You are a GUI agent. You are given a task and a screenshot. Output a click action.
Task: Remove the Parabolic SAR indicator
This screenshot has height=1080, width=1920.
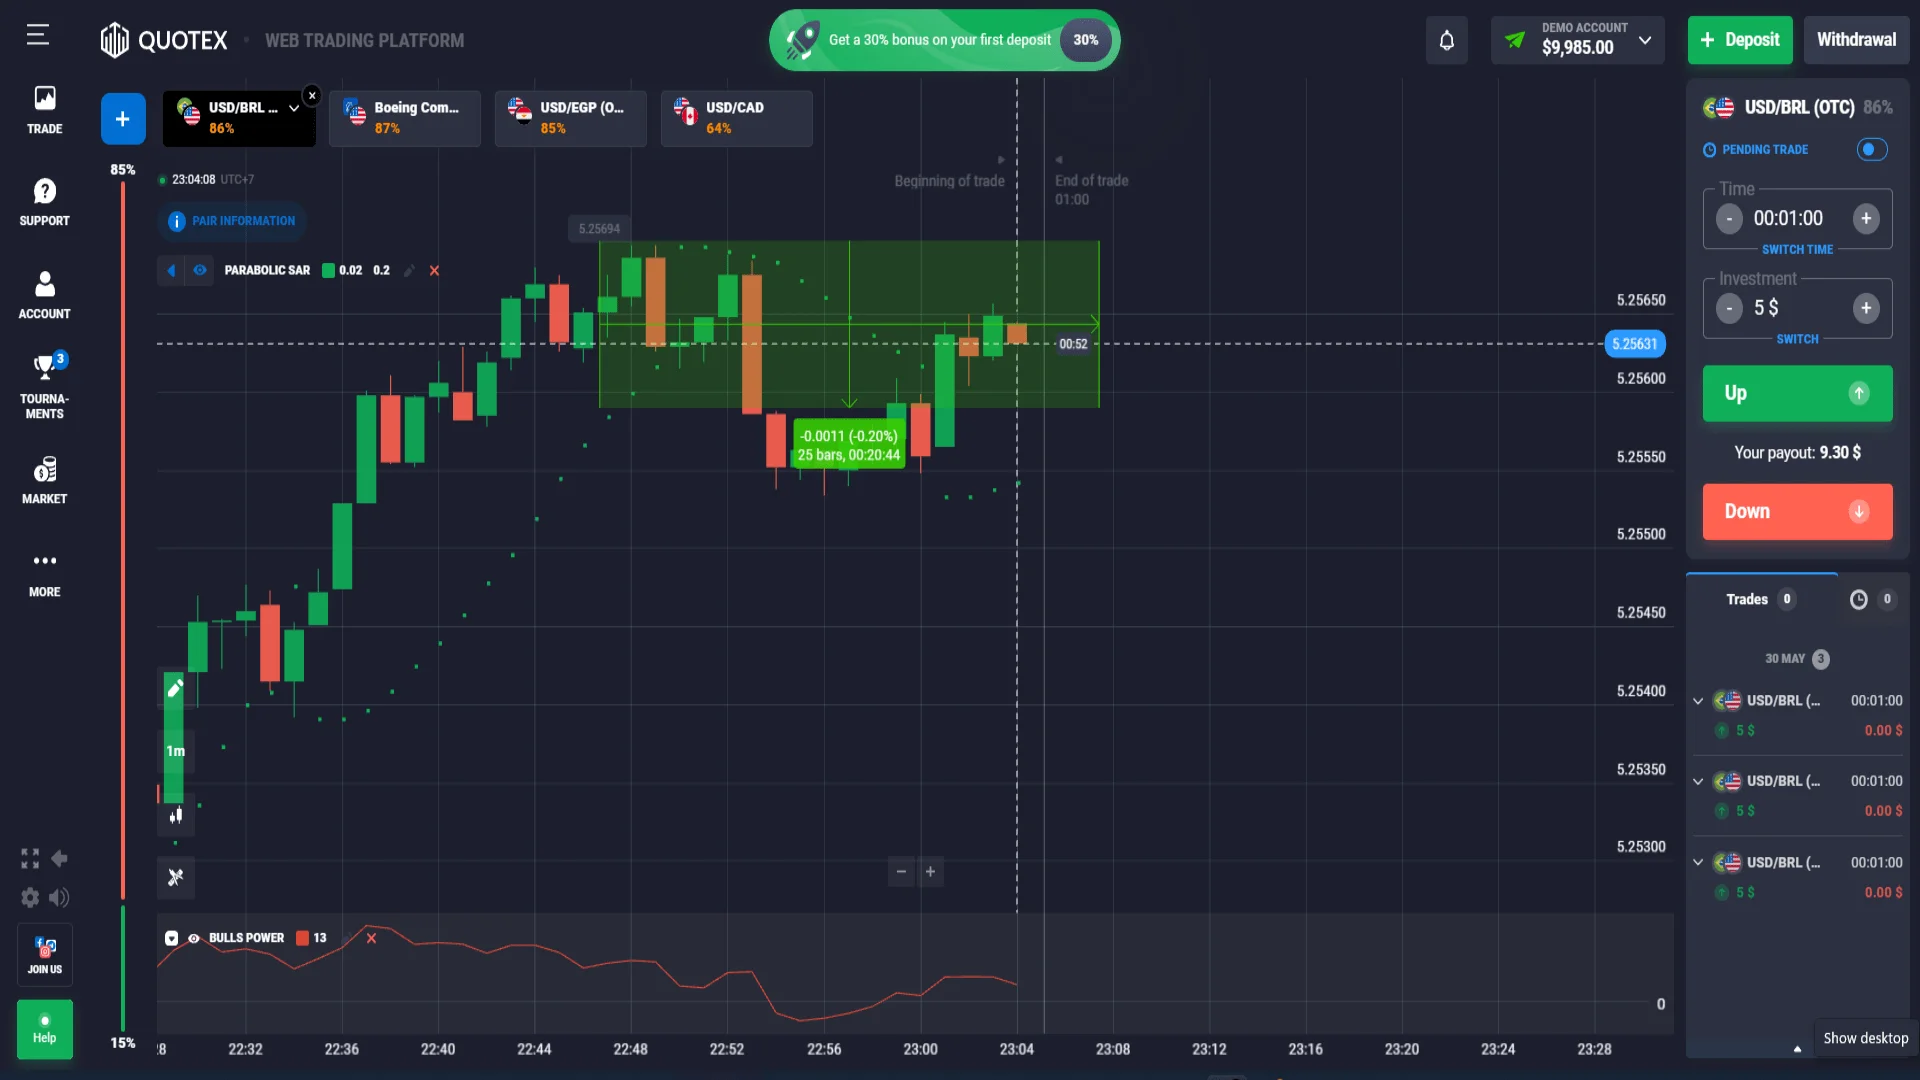tap(434, 270)
